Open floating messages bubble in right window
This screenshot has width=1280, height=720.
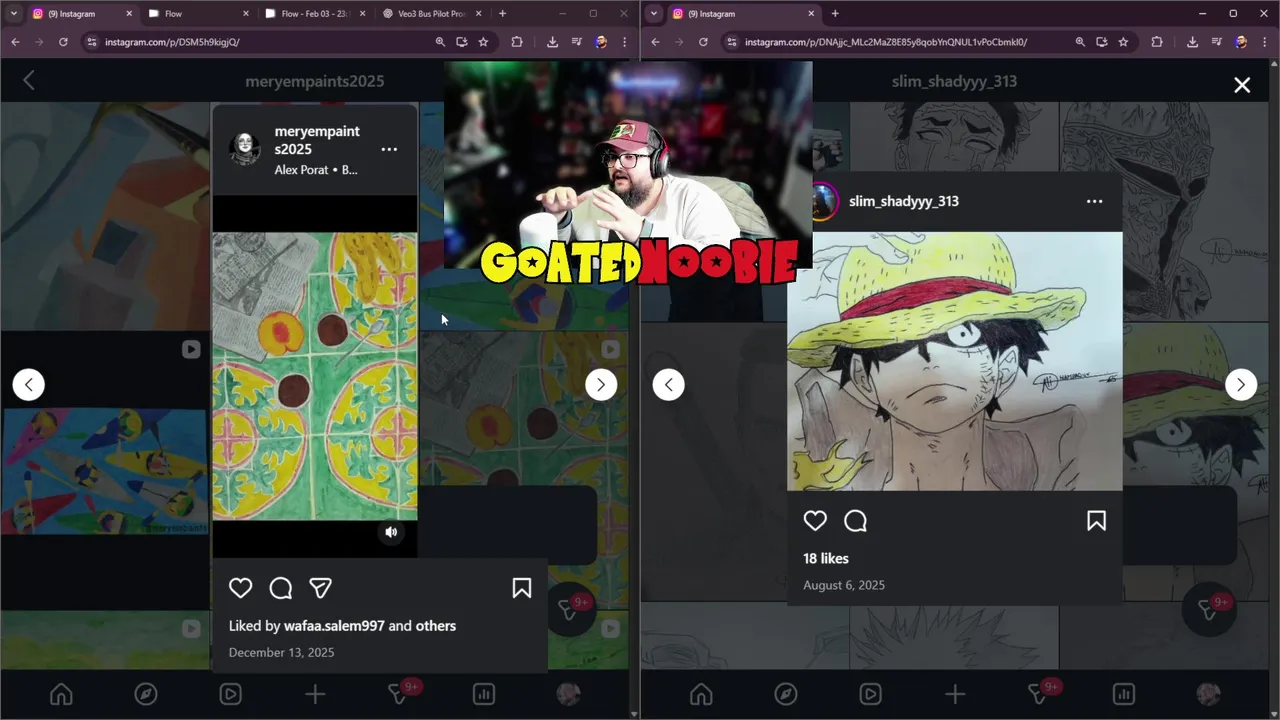click(1209, 608)
